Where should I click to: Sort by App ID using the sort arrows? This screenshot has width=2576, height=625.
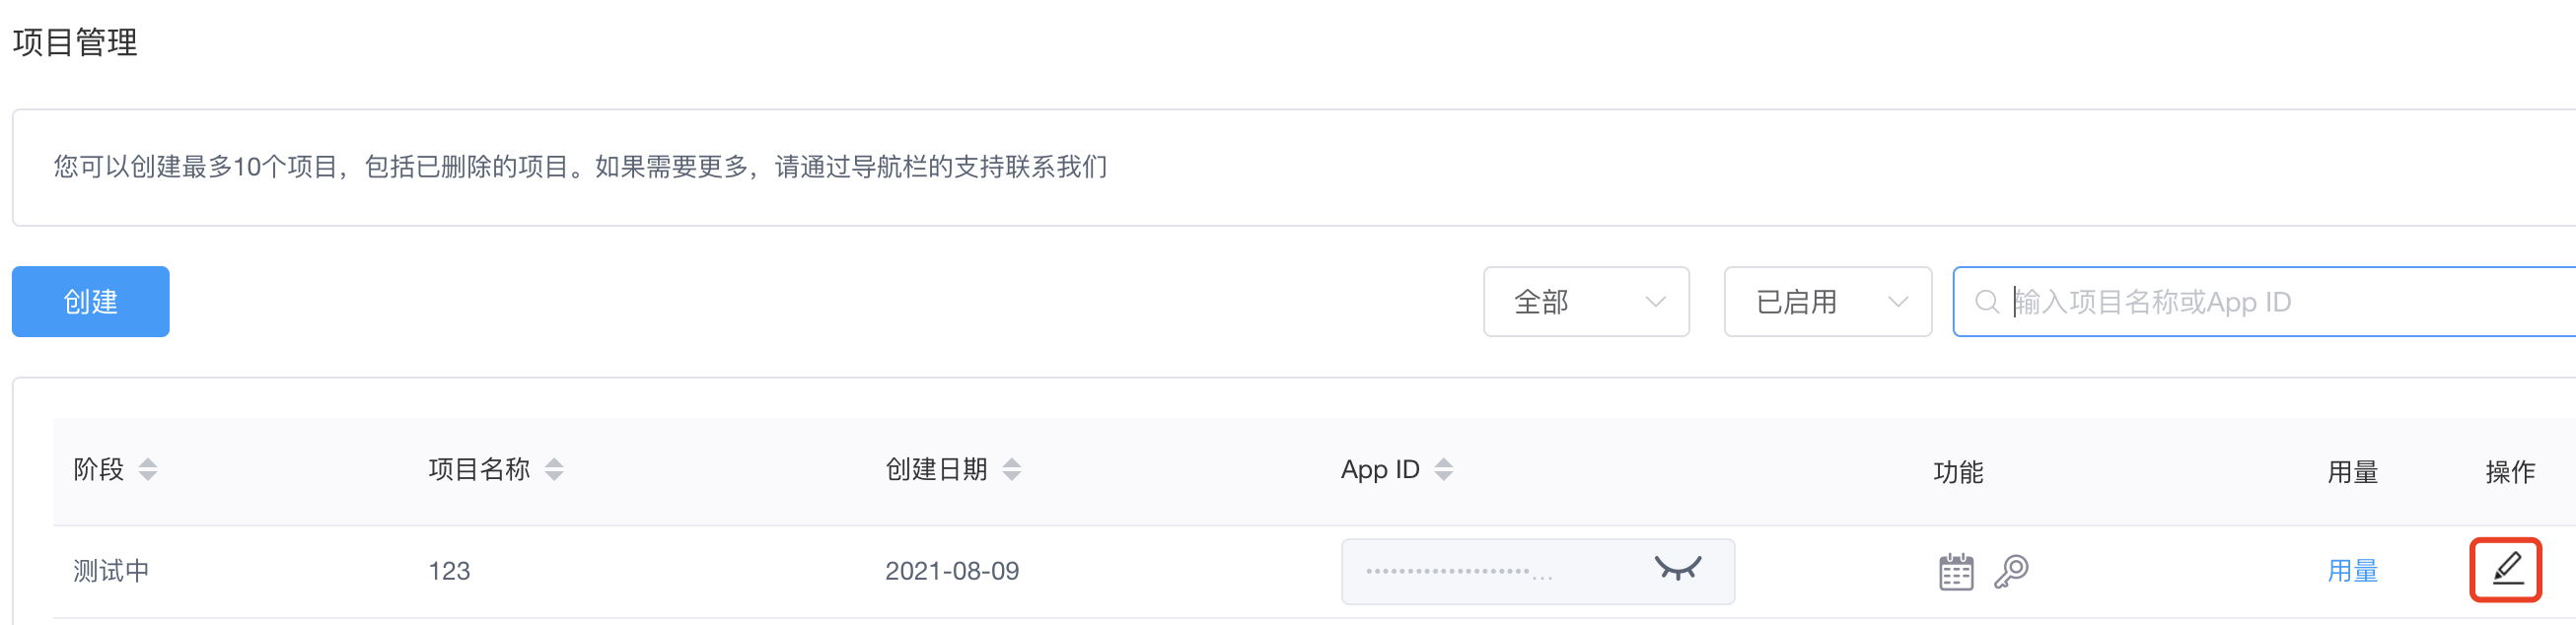(x=1443, y=469)
